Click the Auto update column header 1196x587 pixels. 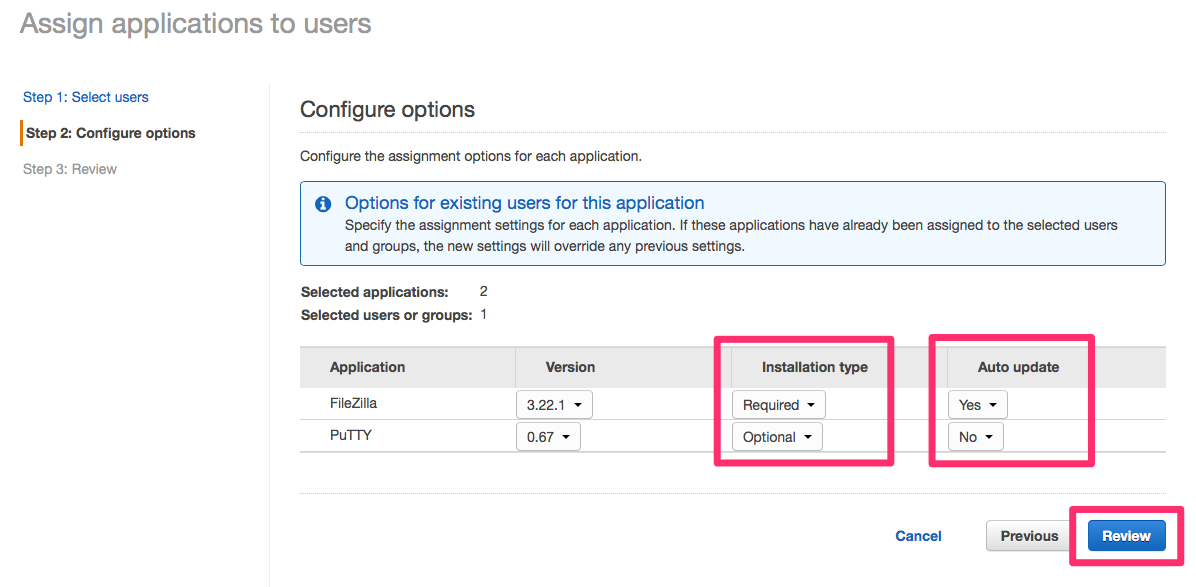1017,367
